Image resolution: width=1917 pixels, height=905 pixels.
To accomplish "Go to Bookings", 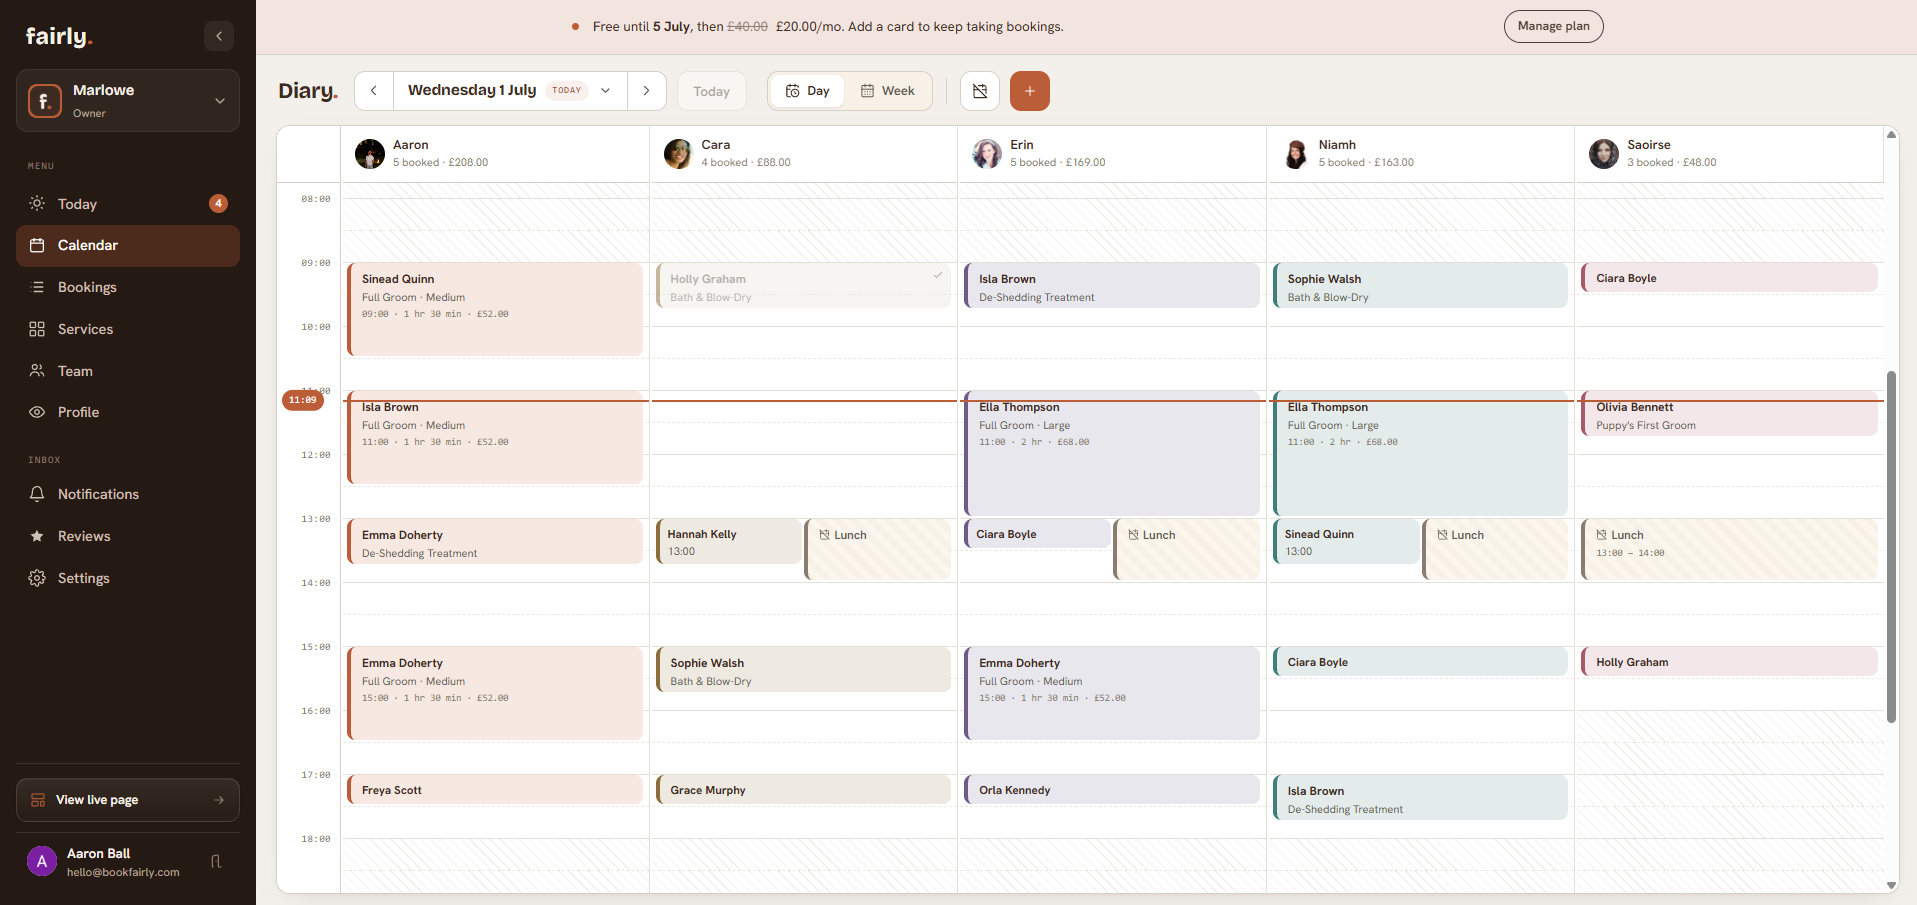I will pyautogui.click(x=128, y=287).
